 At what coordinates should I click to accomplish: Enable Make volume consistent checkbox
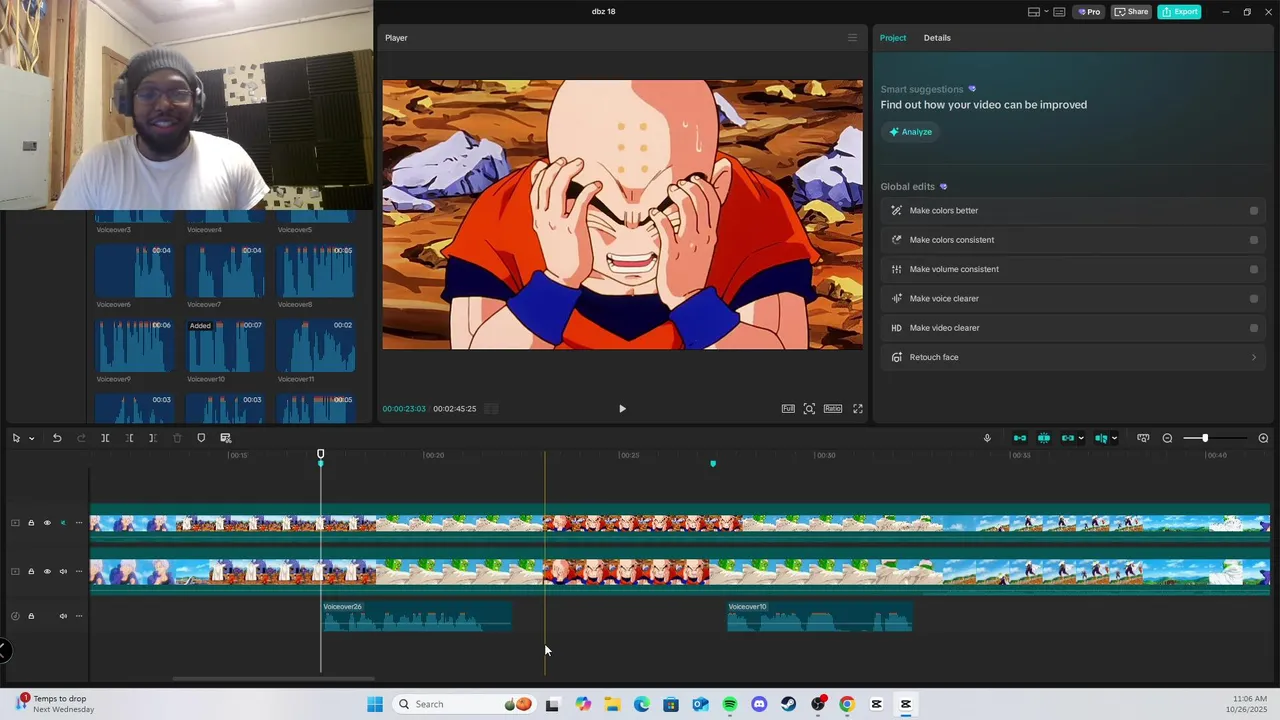(x=1254, y=269)
